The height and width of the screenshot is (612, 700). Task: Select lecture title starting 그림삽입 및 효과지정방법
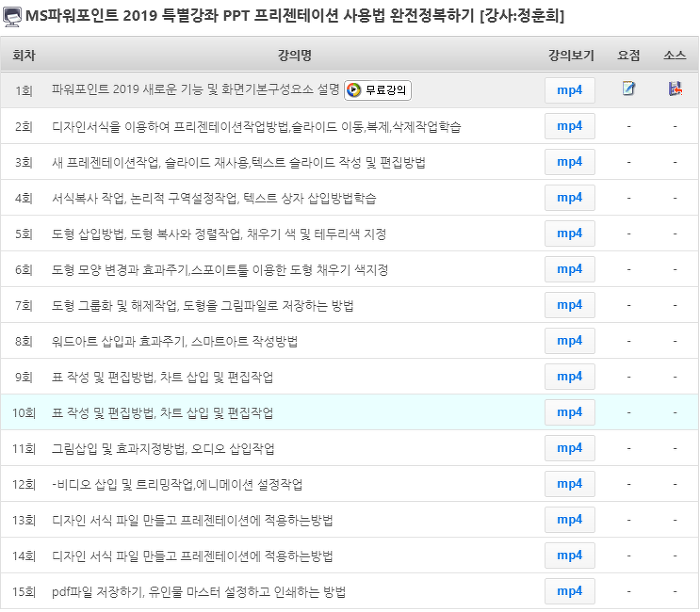point(163,449)
